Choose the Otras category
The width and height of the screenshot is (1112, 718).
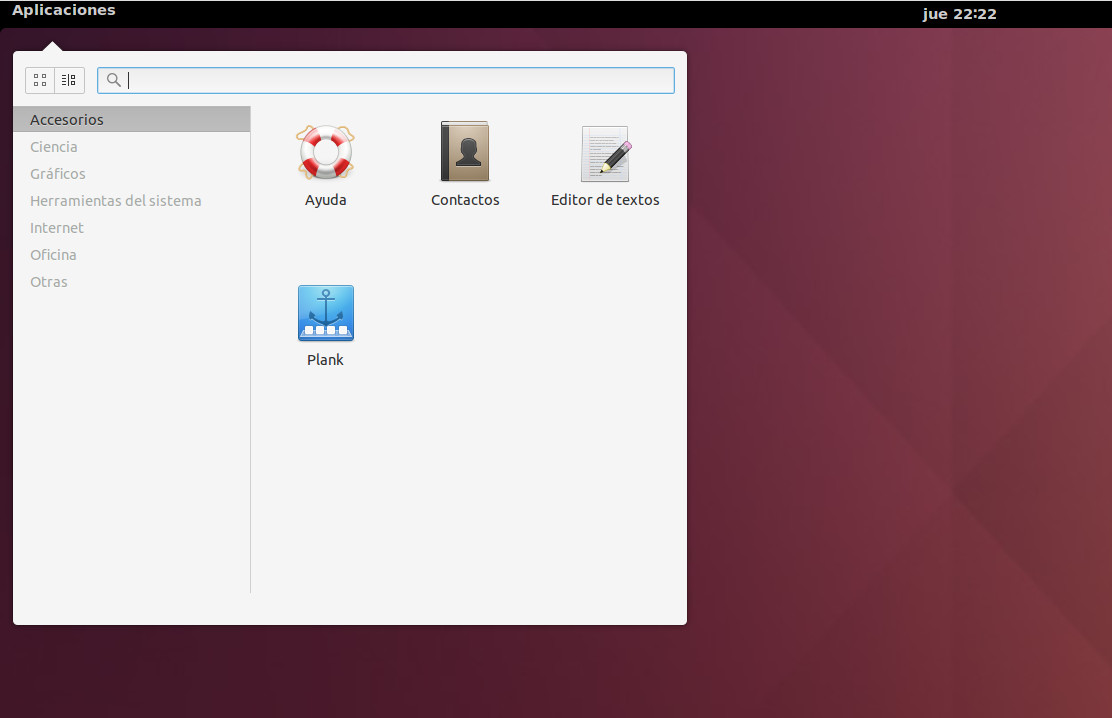[x=132, y=282]
